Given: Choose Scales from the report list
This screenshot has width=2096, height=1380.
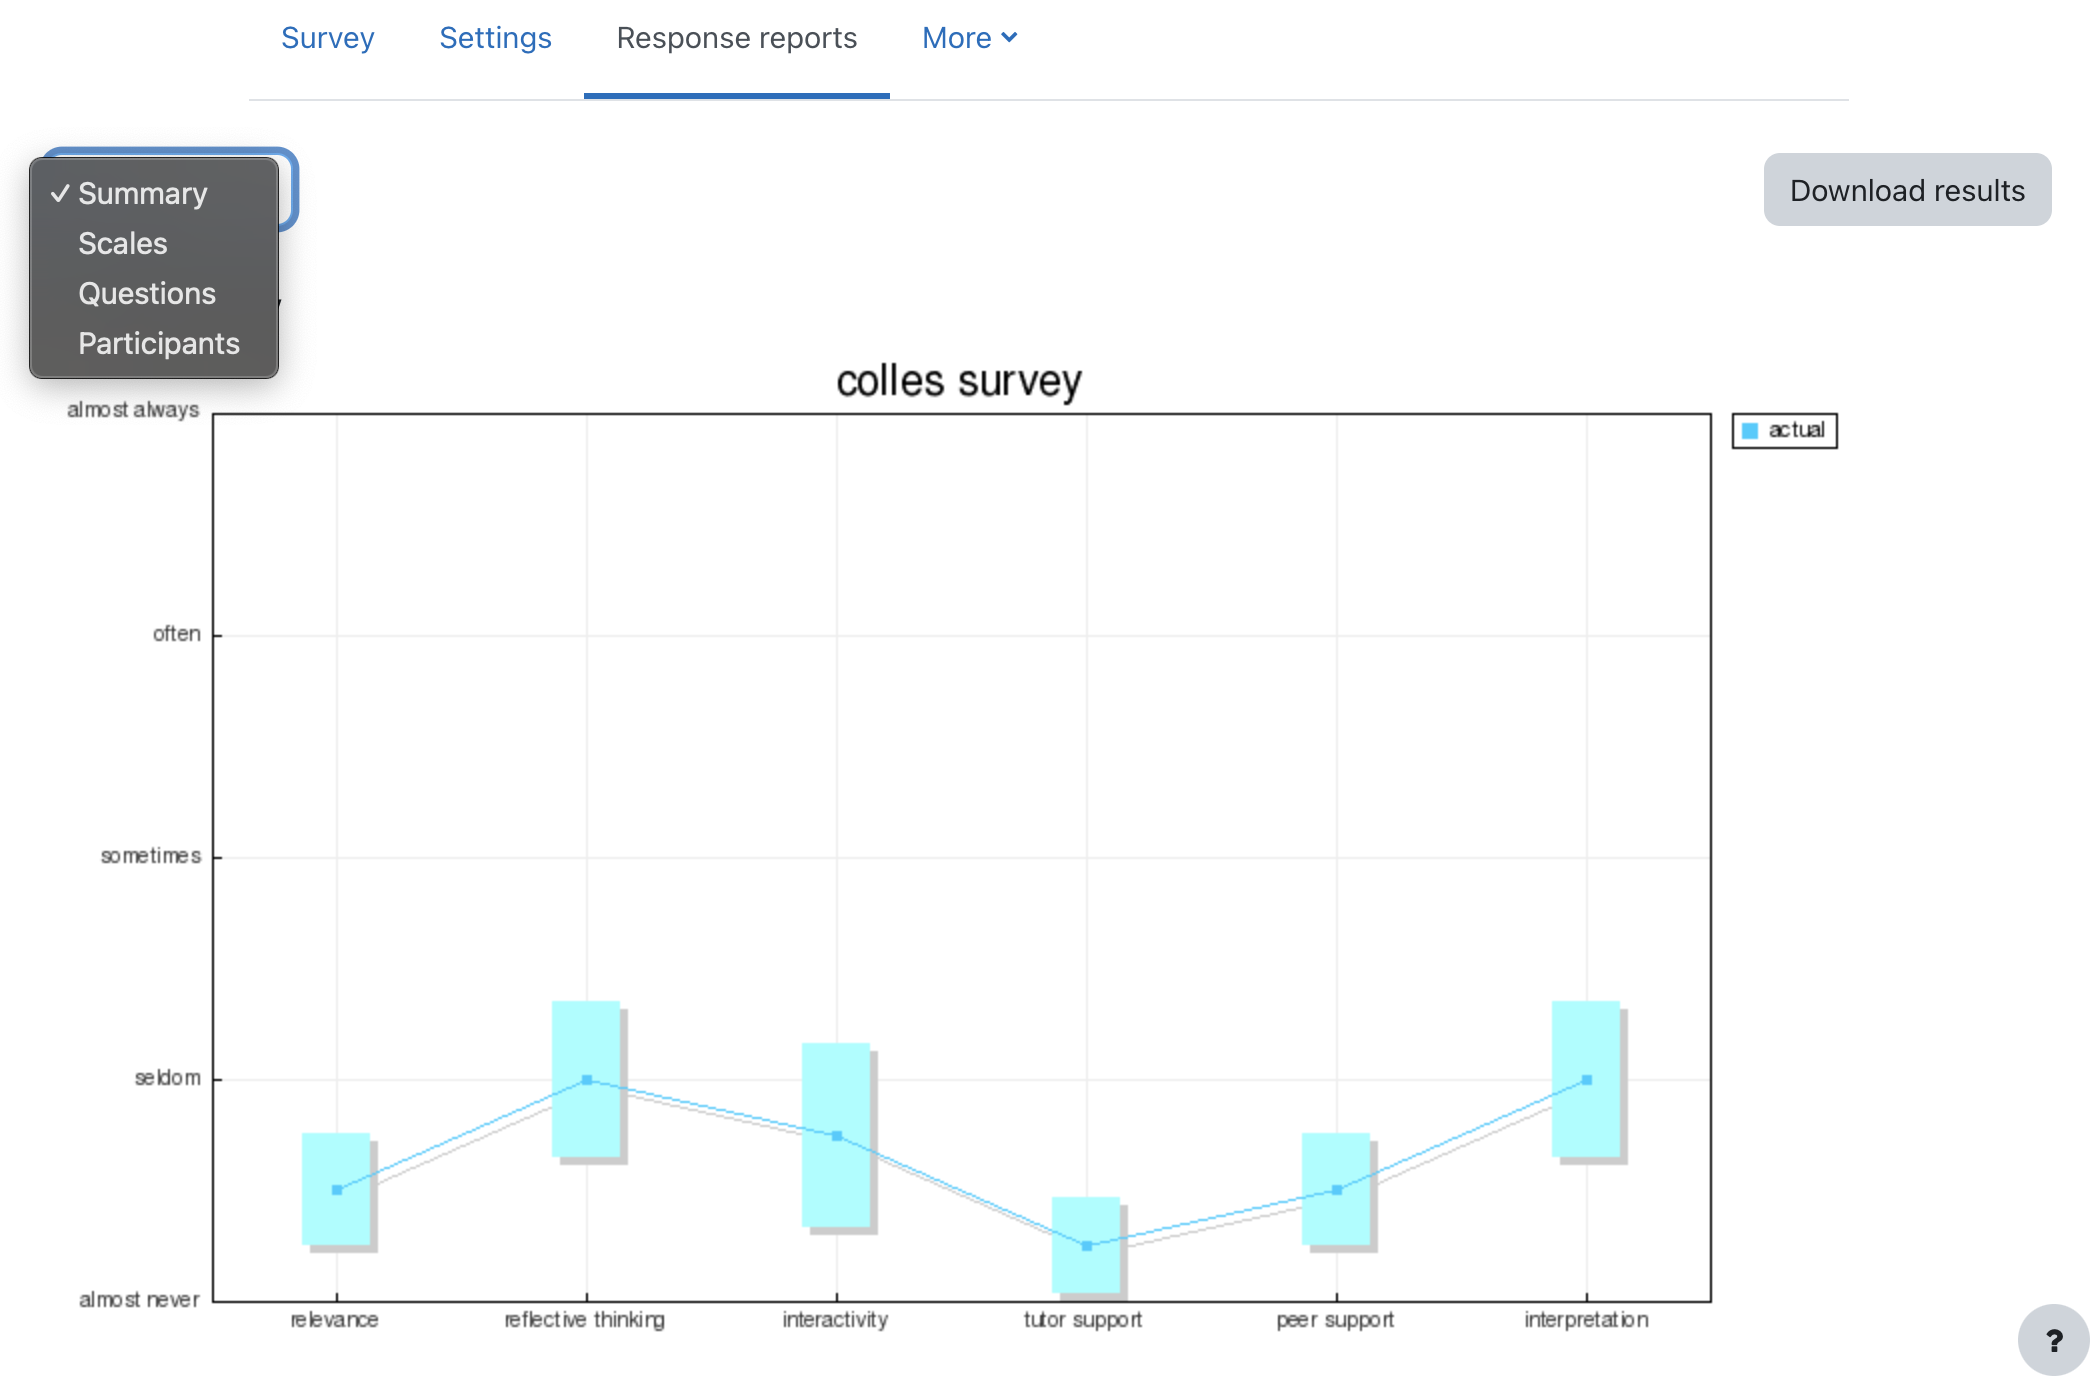Looking at the screenshot, I should 122,243.
